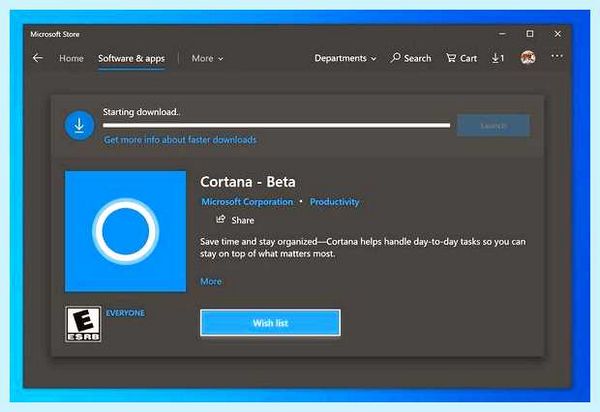The width and height of the screenshot is (600, 412).
Task: Expand the More dropdown
Action: coord(207,59)
